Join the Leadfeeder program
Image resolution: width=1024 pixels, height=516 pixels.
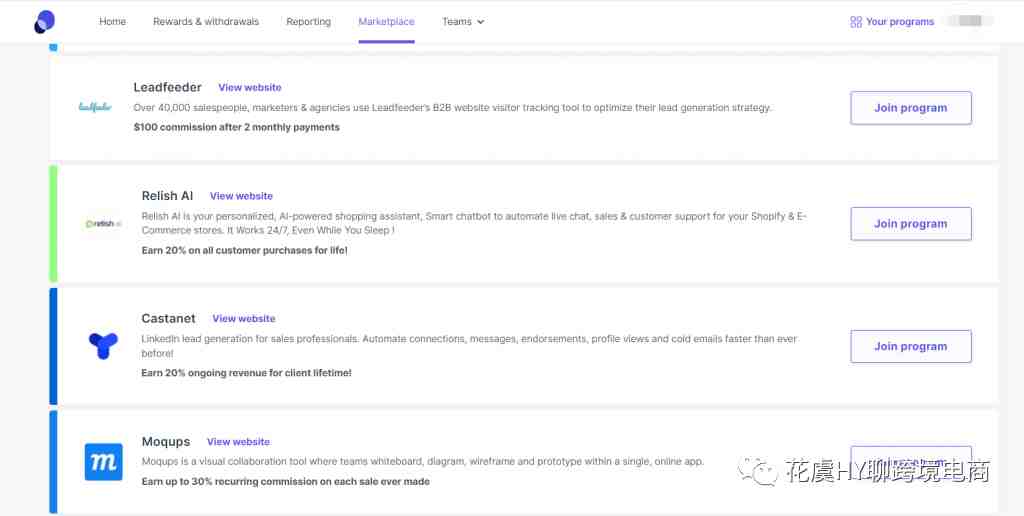click(x=910, y=108)
